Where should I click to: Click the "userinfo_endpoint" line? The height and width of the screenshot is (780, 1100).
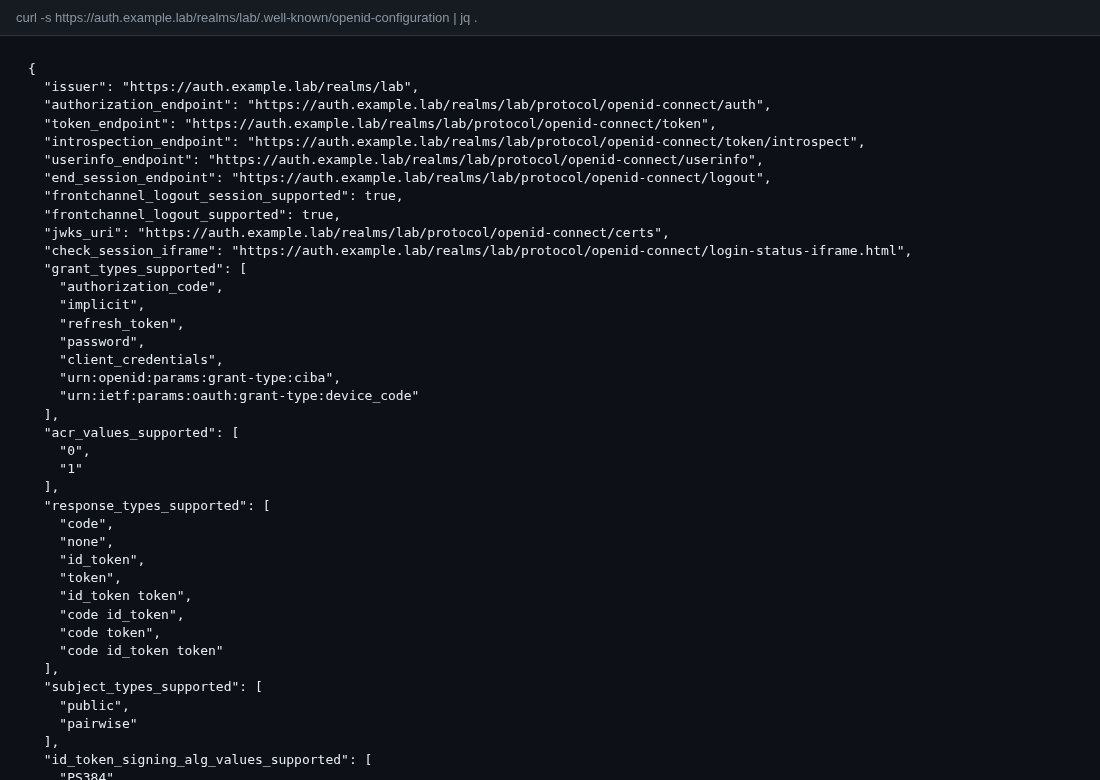click(x=403, y=159)
